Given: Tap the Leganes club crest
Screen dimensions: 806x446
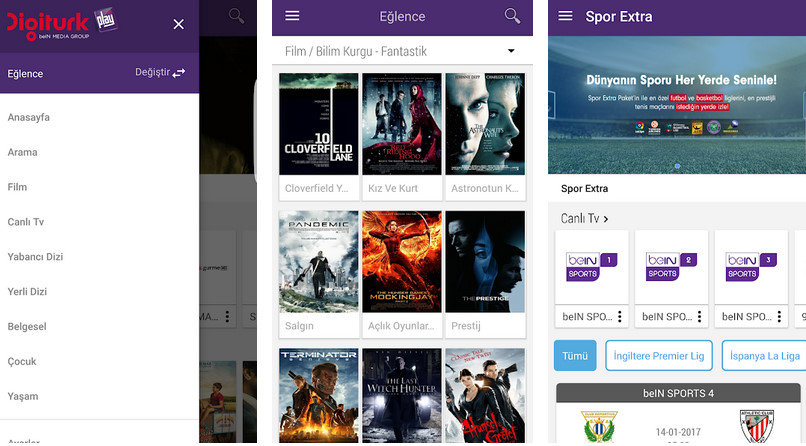Looking at the screenshot, I should [599, 426].
